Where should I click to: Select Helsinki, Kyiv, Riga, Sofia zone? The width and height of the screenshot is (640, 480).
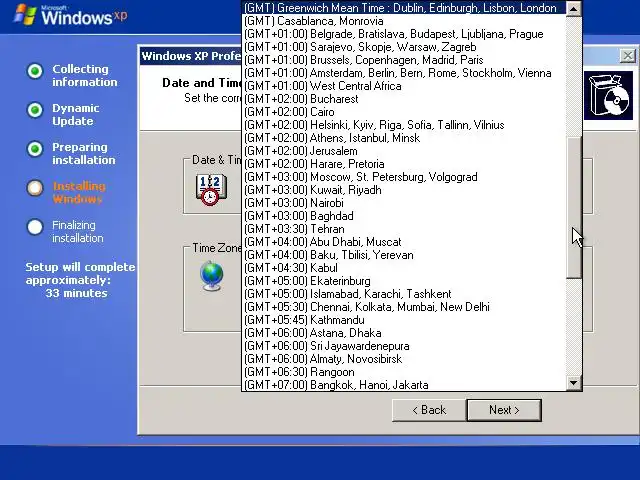point(404,125)
